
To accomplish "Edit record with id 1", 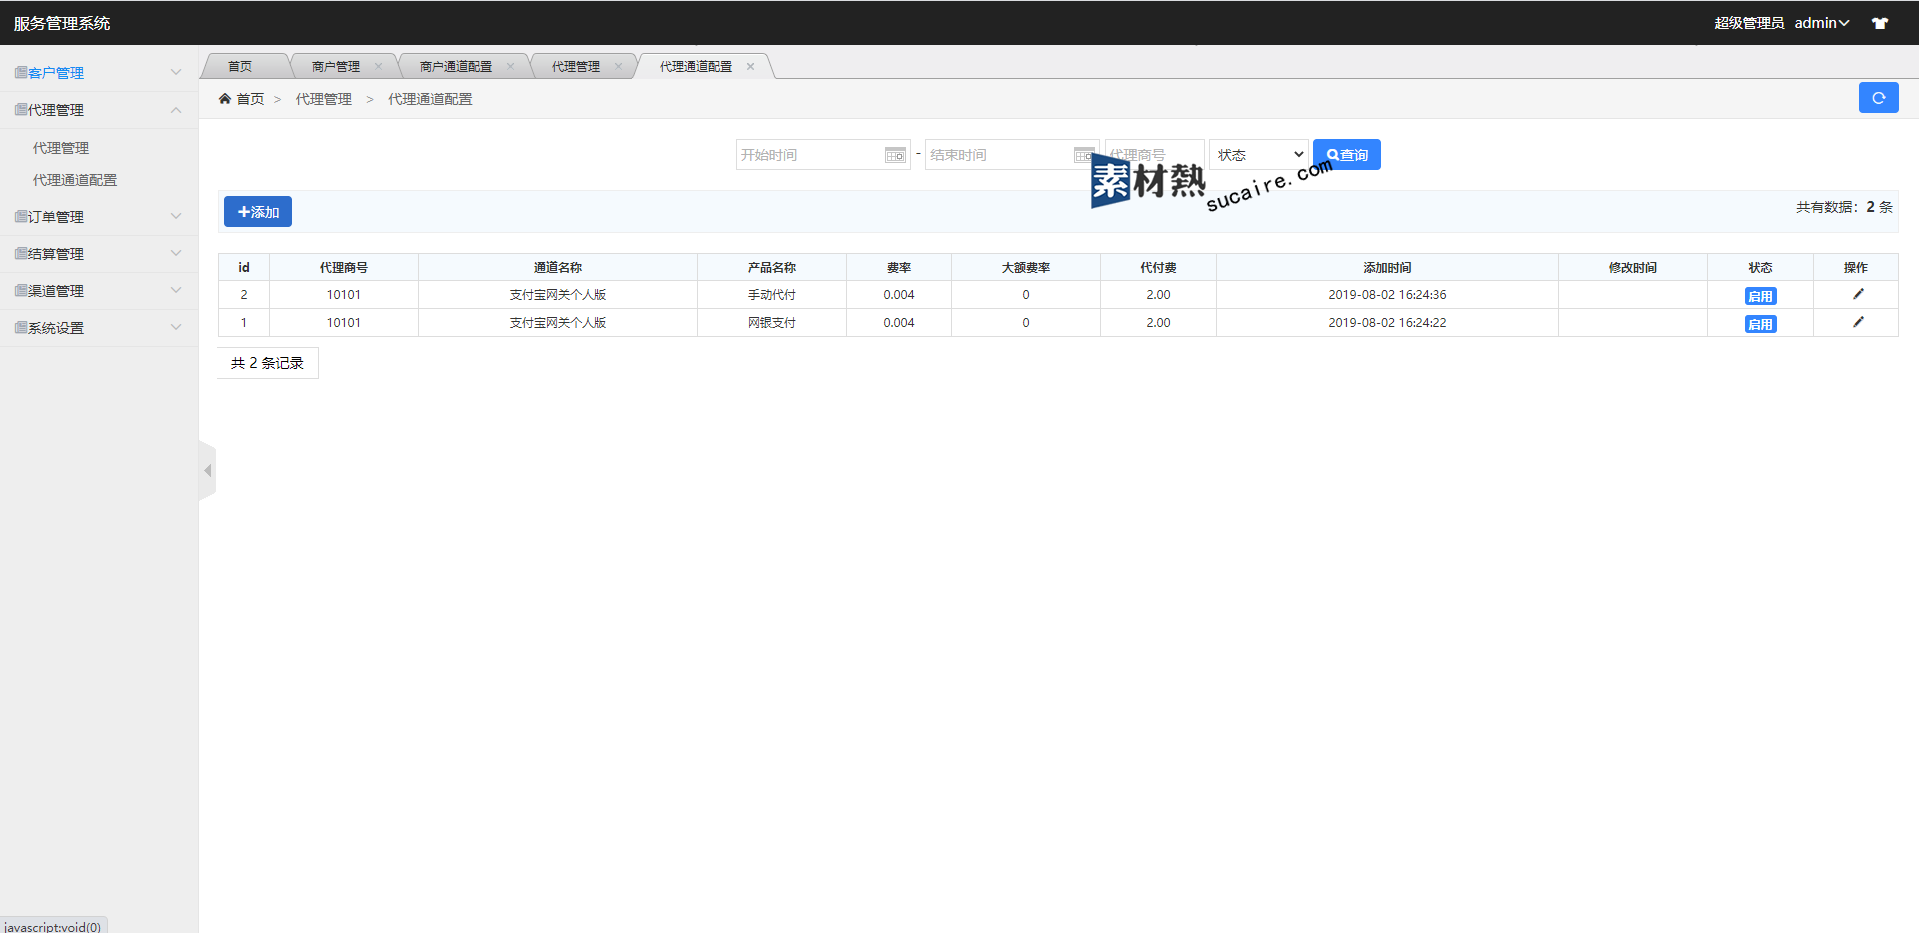I will (1858, 322).
